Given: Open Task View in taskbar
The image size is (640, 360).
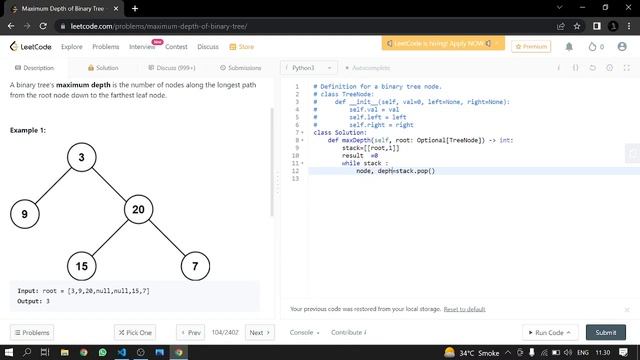Looking at the screenshot, I should 45,352.
